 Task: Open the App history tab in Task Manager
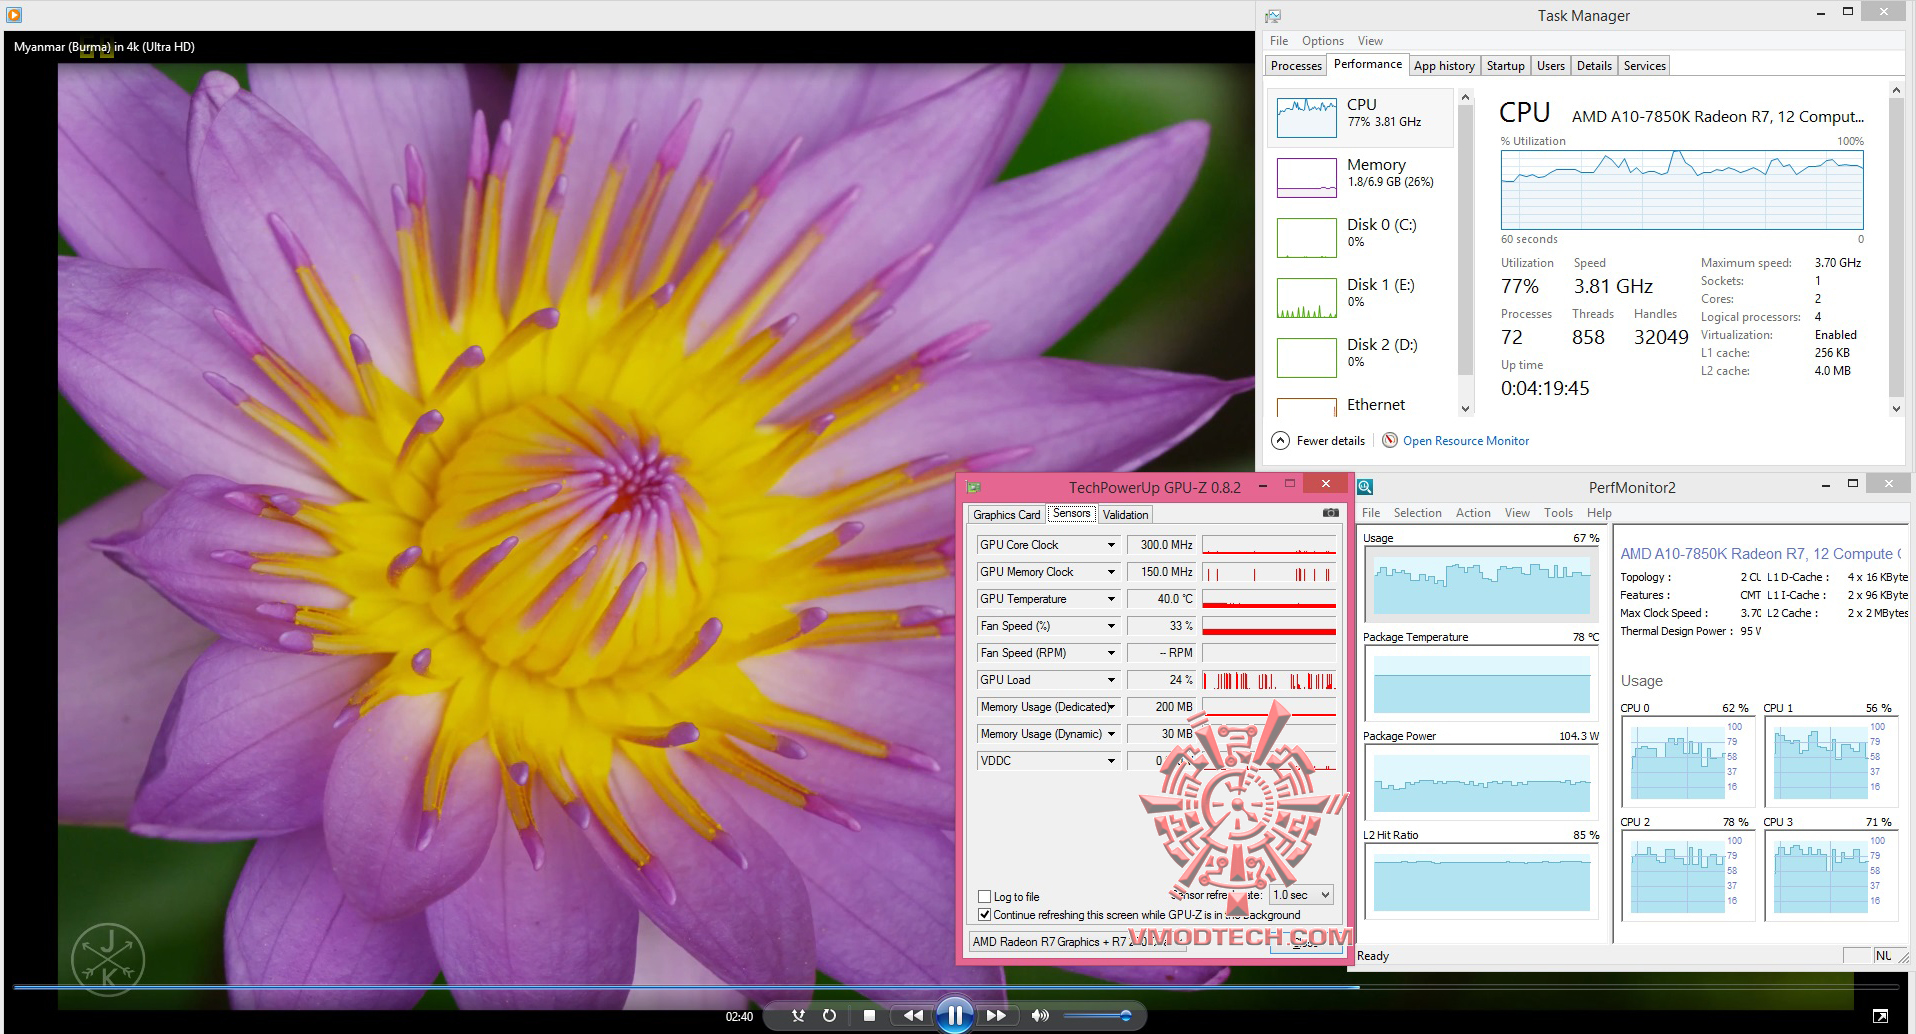[1444, 66]
